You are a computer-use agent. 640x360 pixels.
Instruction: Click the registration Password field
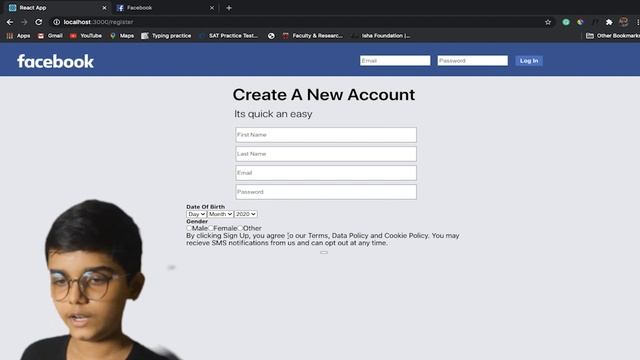point(326,192)
